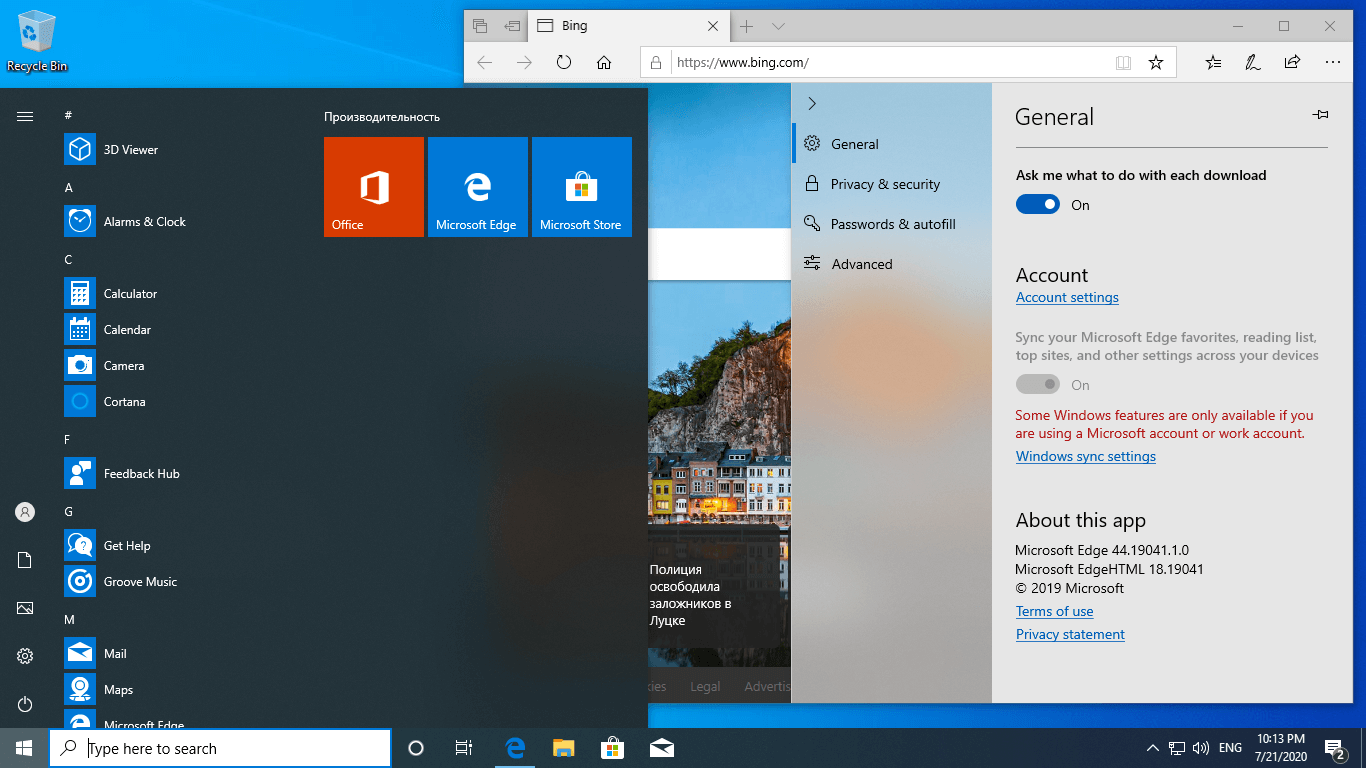This screenshot has height=768, width=1366.
Task: Open Advanced settings section
Action: coord(892,264)
